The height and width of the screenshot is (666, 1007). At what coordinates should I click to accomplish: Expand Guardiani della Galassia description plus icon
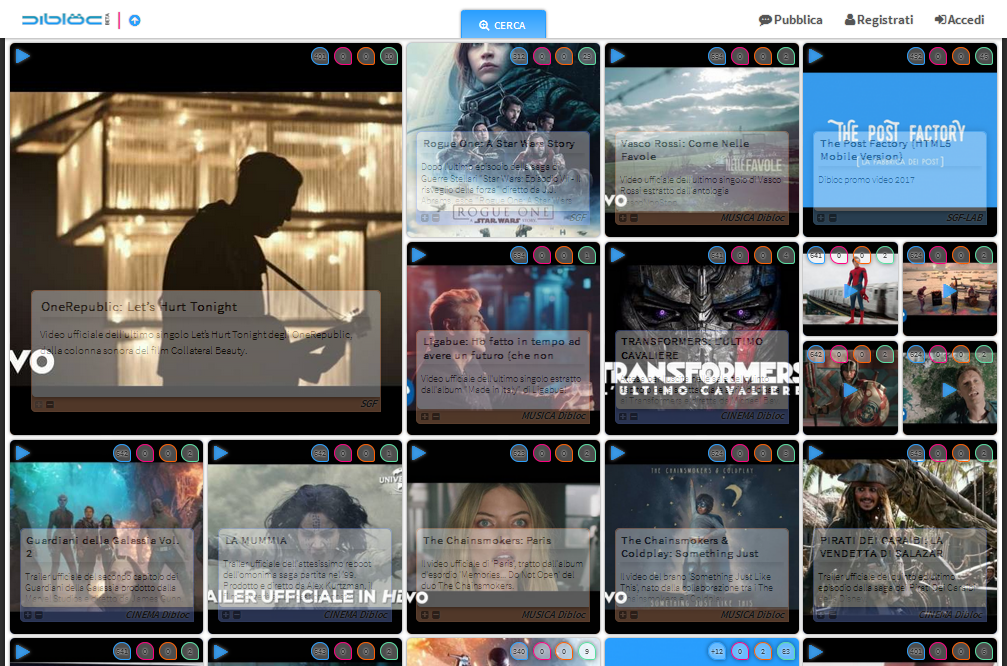coord(28,615)
